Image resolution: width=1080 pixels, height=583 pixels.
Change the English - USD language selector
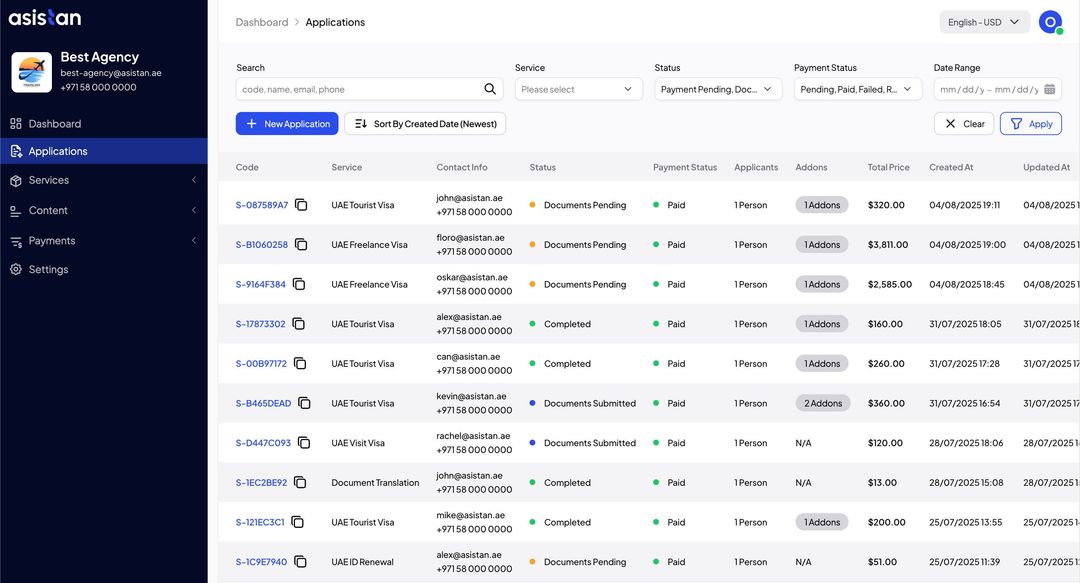[984, 22]
